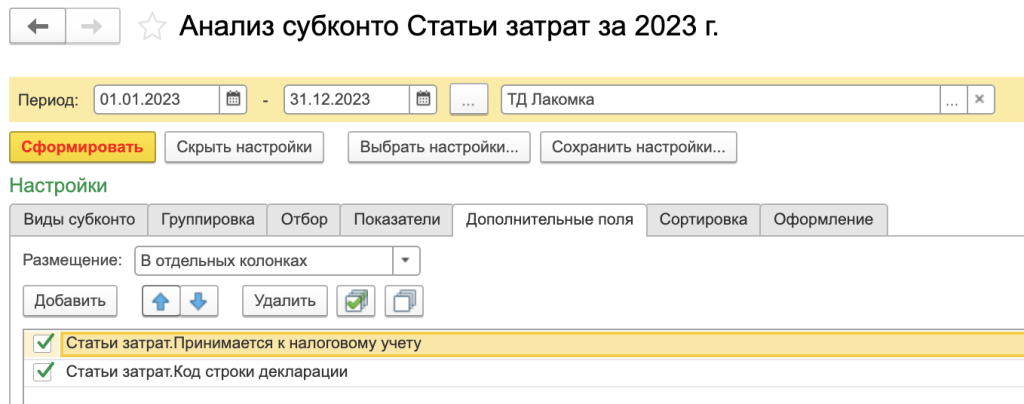Clear the ТД Лакомка organization field
Screen dimensions: 1024x404
coord(980,99)
